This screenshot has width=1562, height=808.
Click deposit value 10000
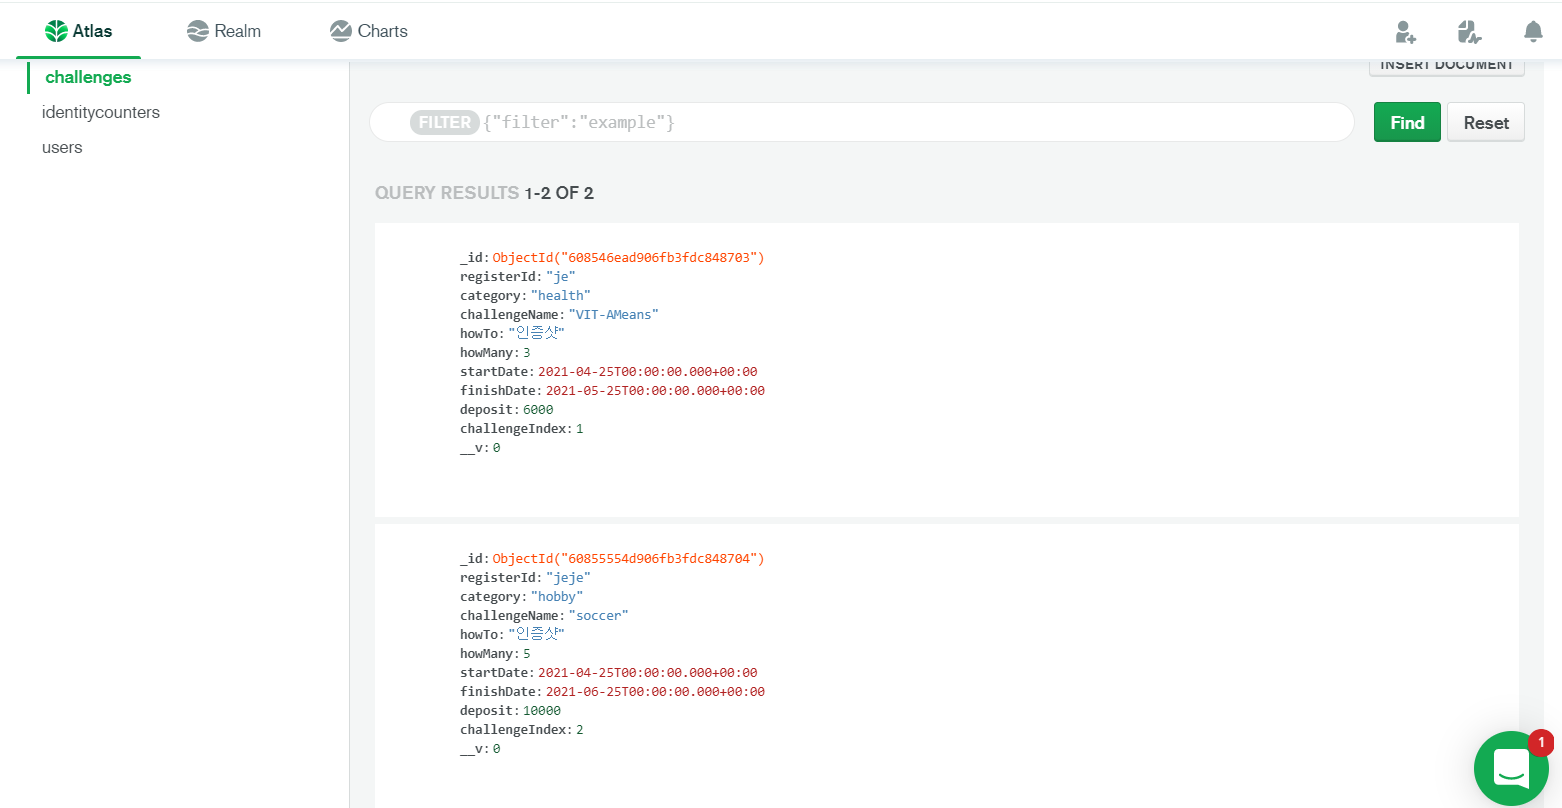pos(542,710)
